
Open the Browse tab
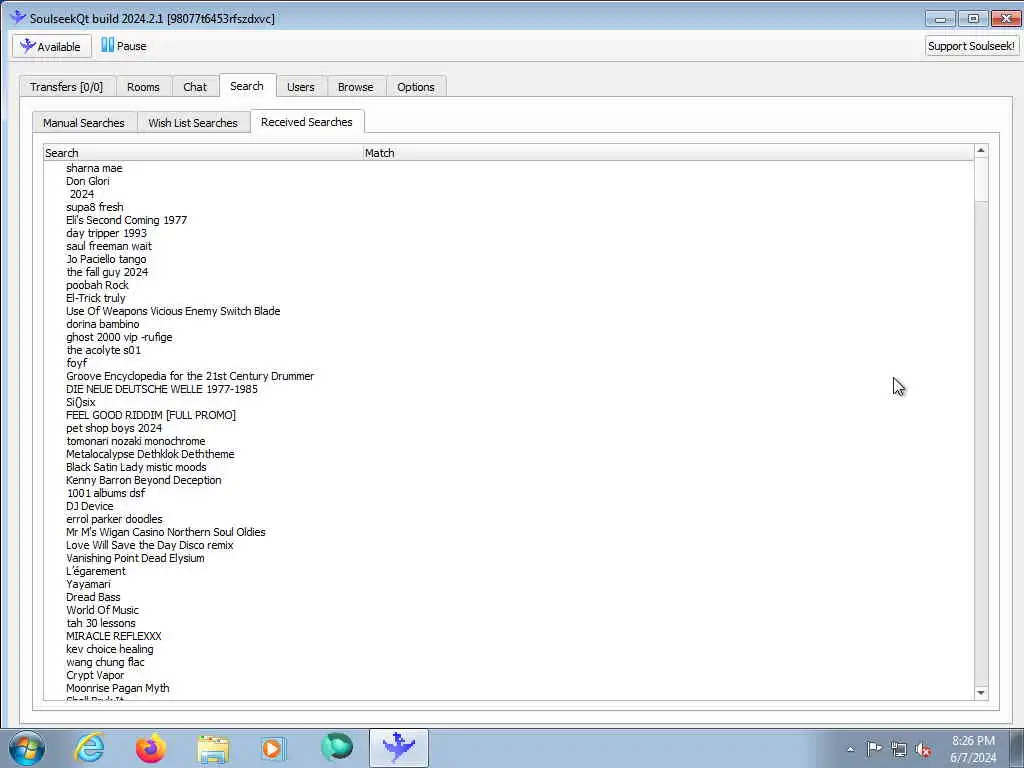click(x=355, y=87)
